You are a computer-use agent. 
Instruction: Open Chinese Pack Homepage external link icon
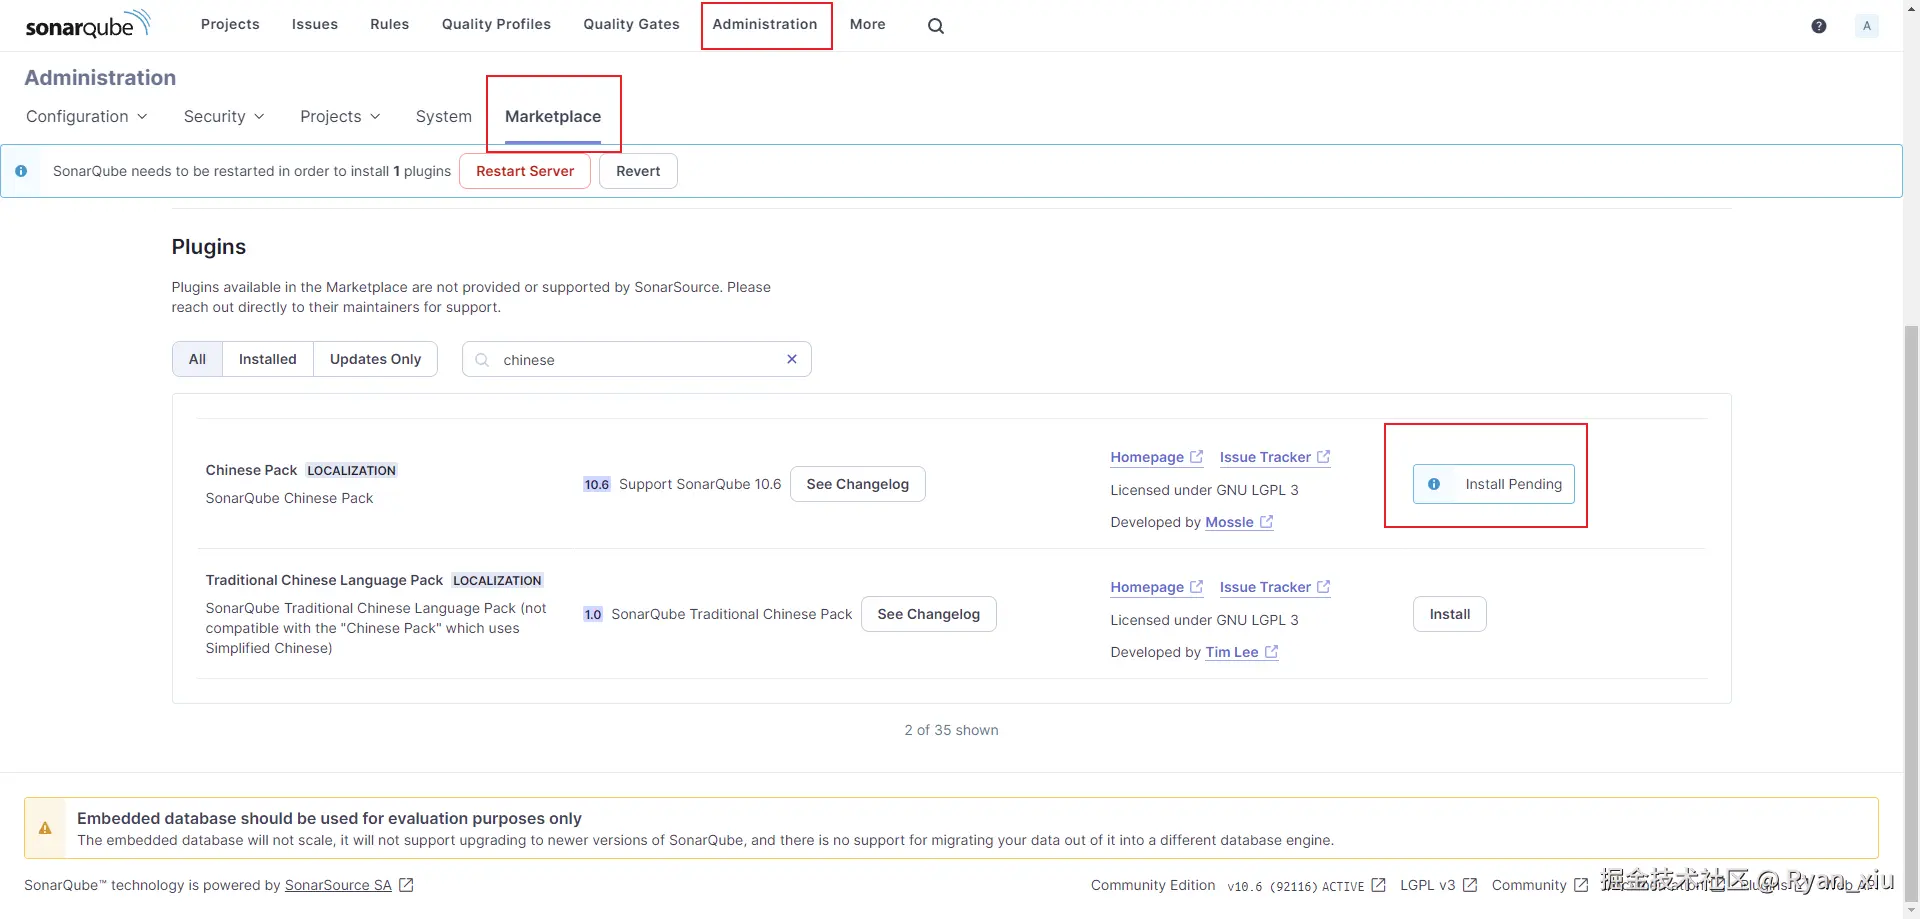click(1196, 457)
